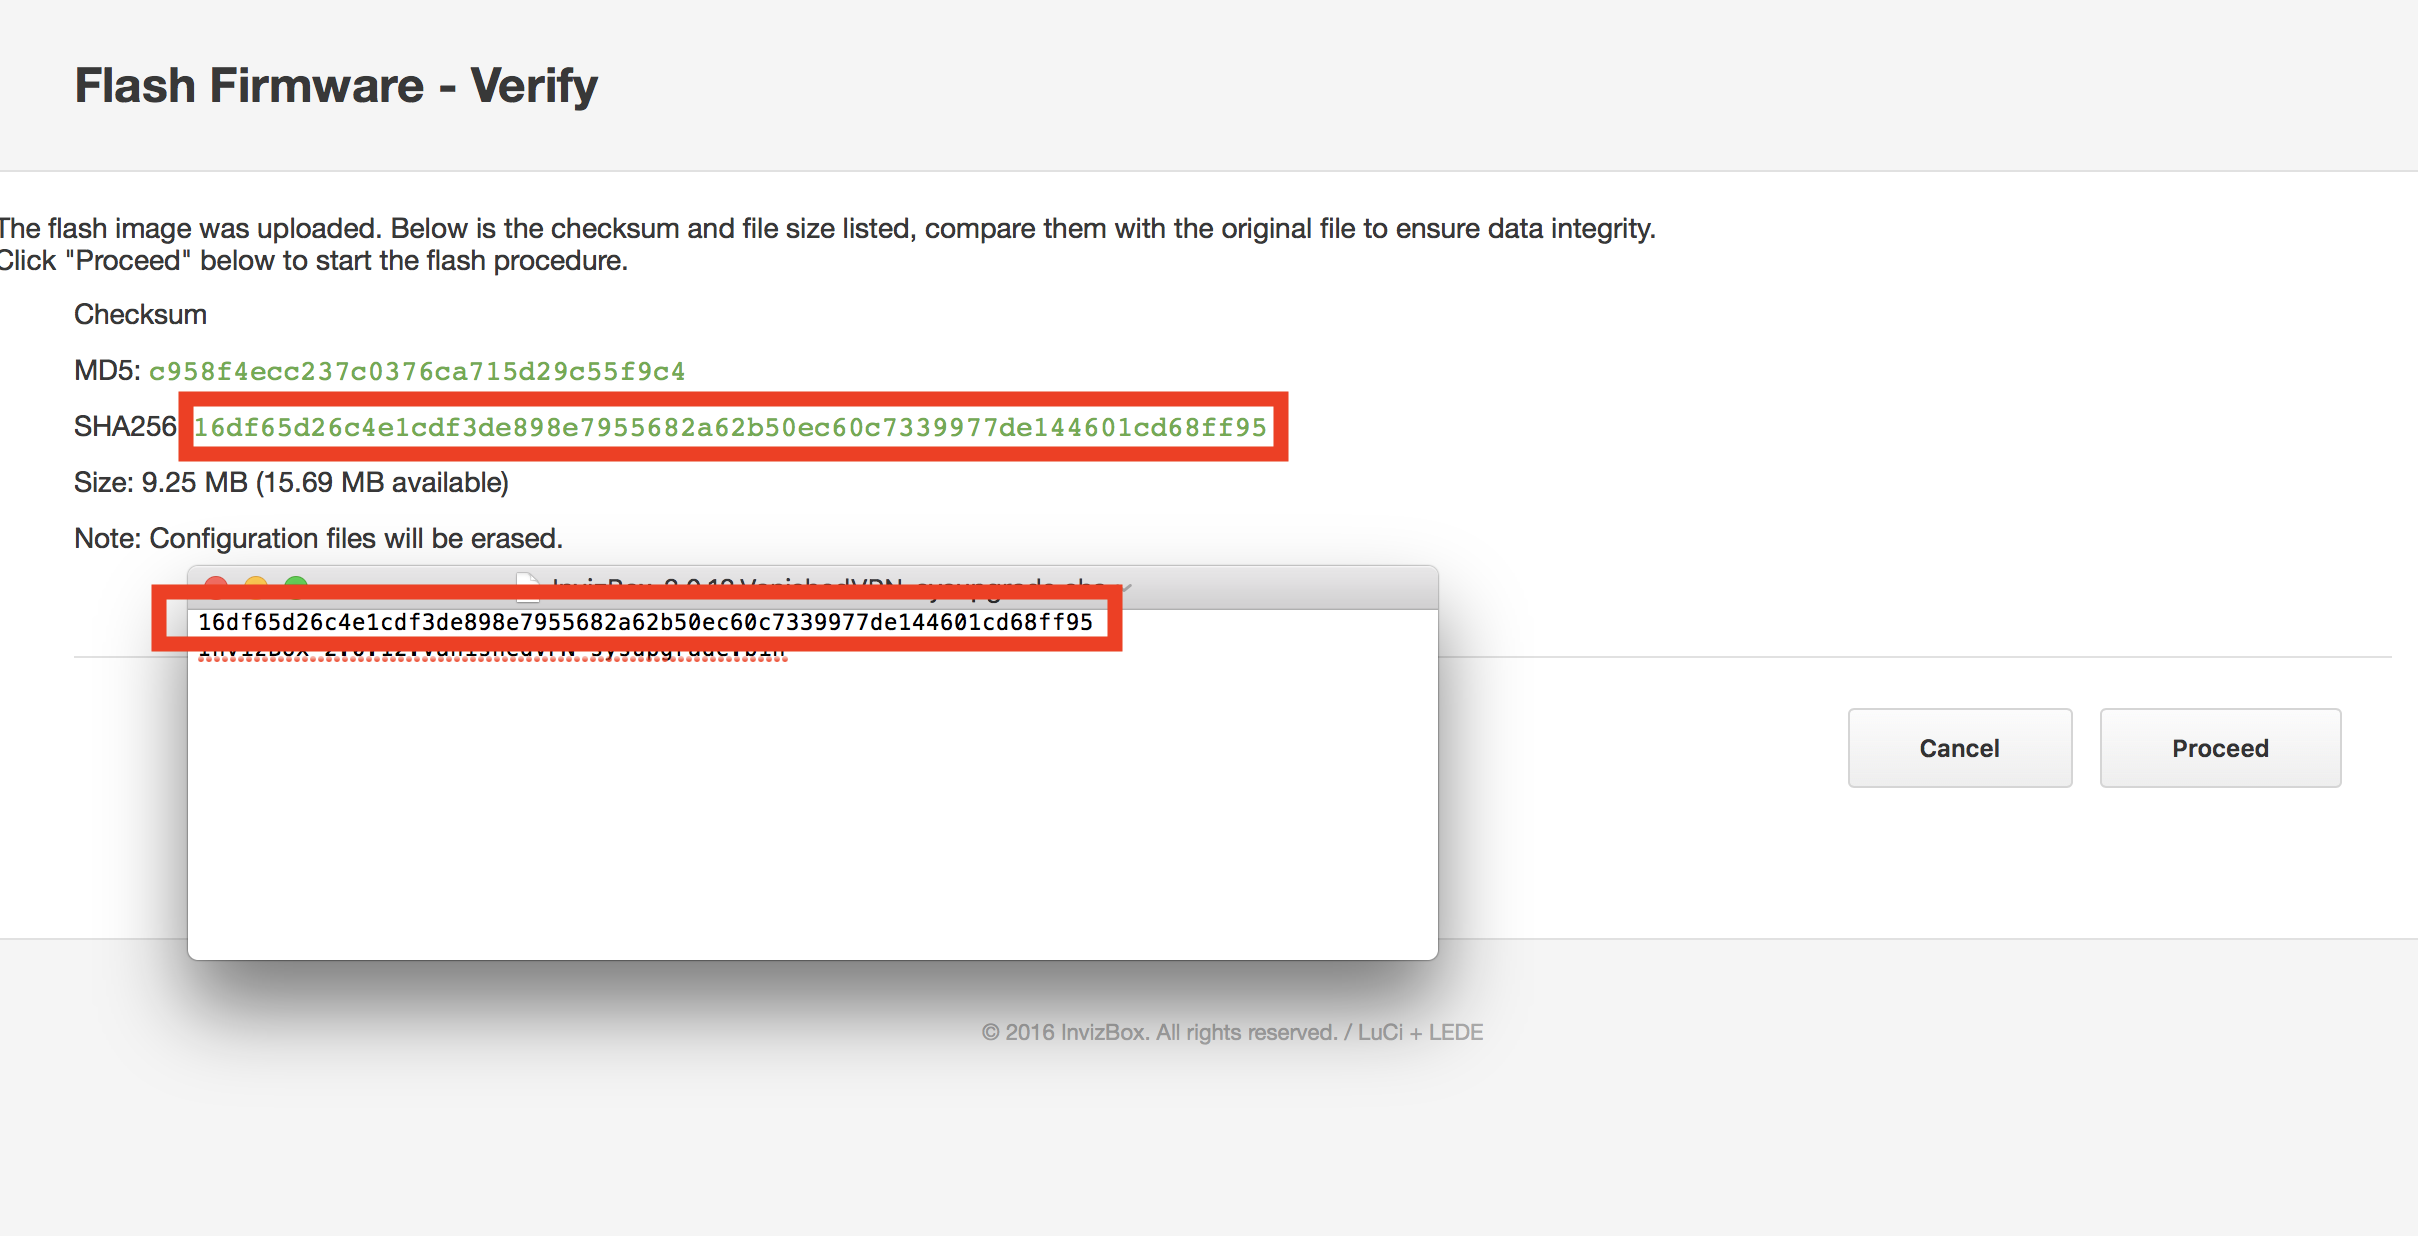This screenshot has width=2418, height=1236.
Task: Click the green SHA256 hash on the page
Action: tap(730, 428)
